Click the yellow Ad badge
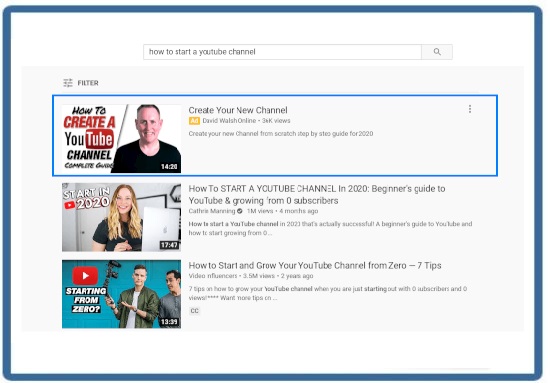Viewport: 550px width, 383px height. coord(194,121)
